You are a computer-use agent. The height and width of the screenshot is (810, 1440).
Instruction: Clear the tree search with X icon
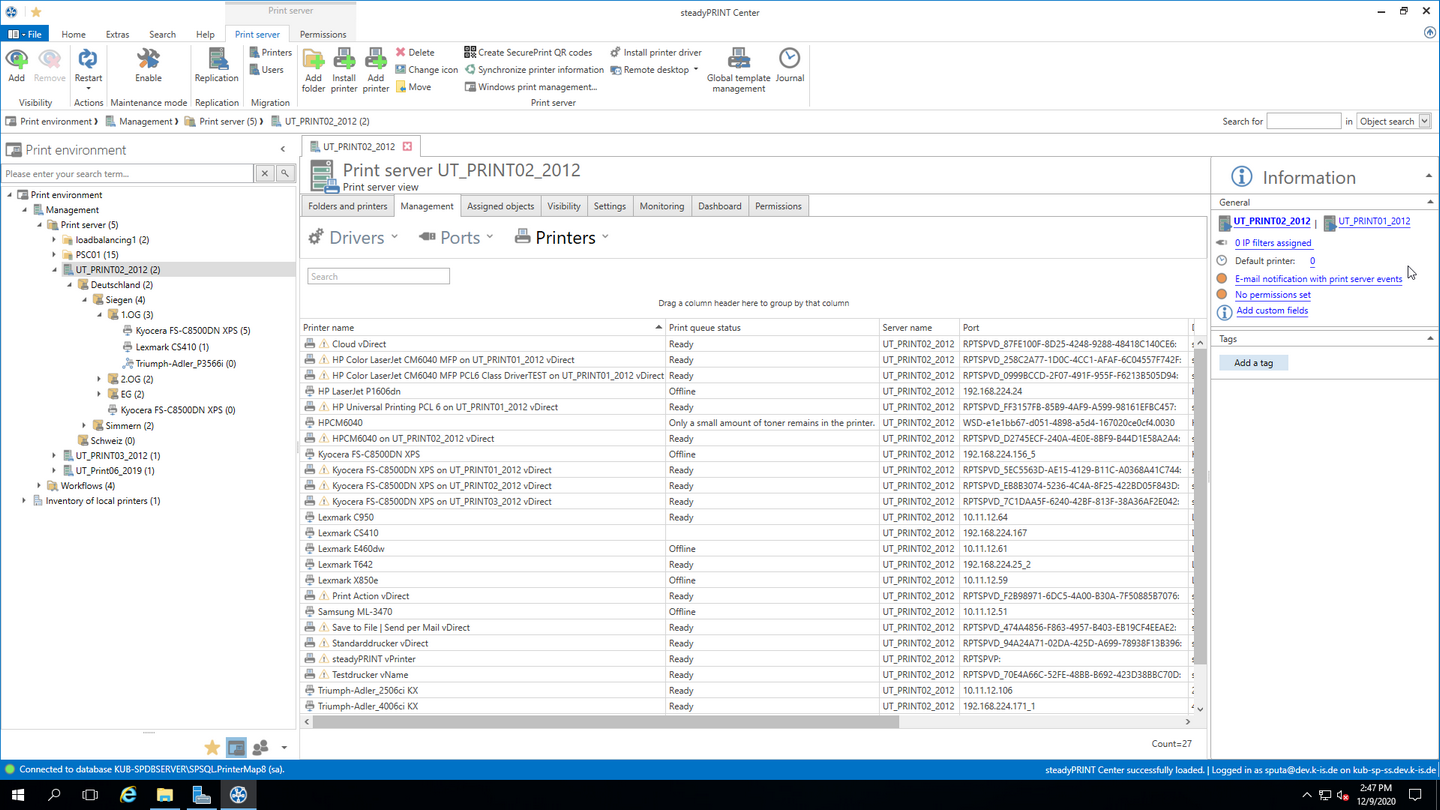265,174
